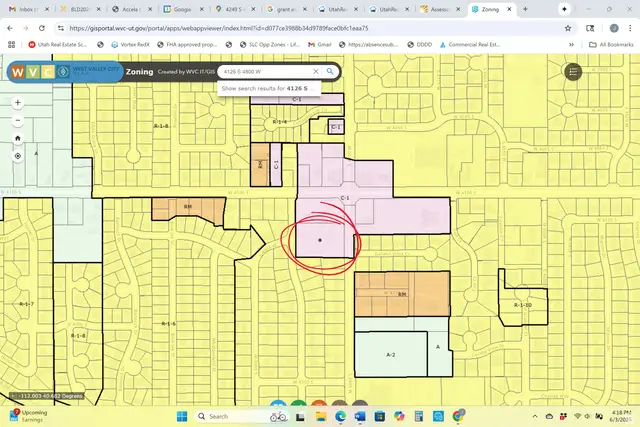
Task: Open All Bookmarks folder
Action: pyautogui.click(x=609, y=45)
